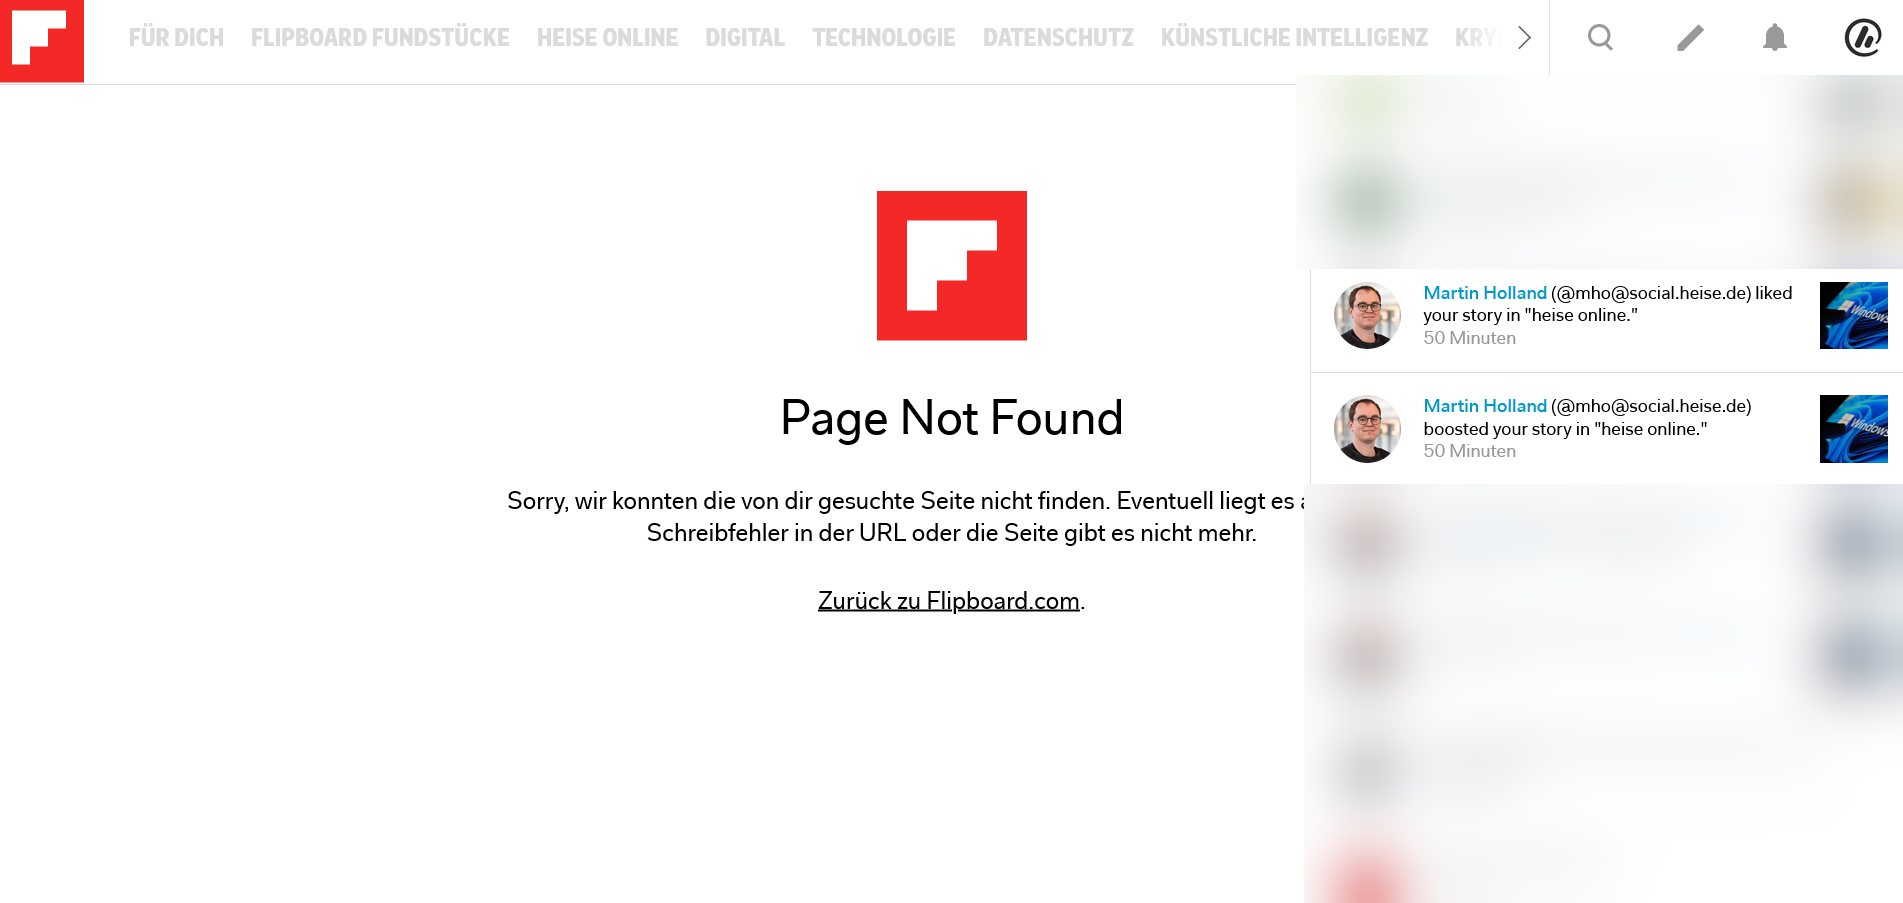
Task: Open Windows story thumbnail in liked notification
Action: [x=1853, y=315]
